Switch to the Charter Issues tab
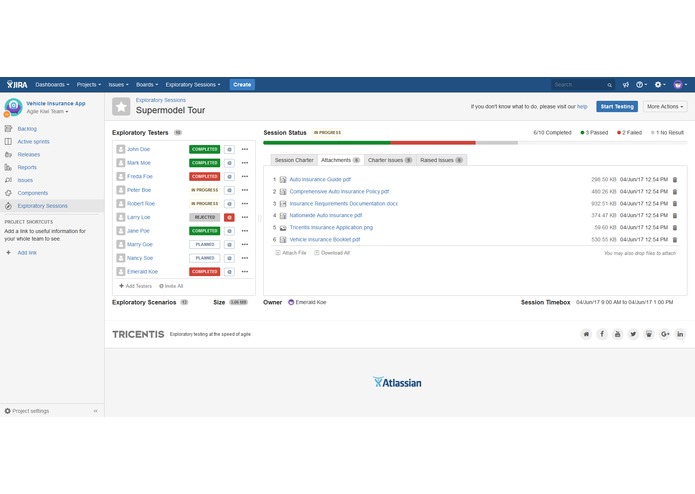The image size is (695, 494). (390, 160)
